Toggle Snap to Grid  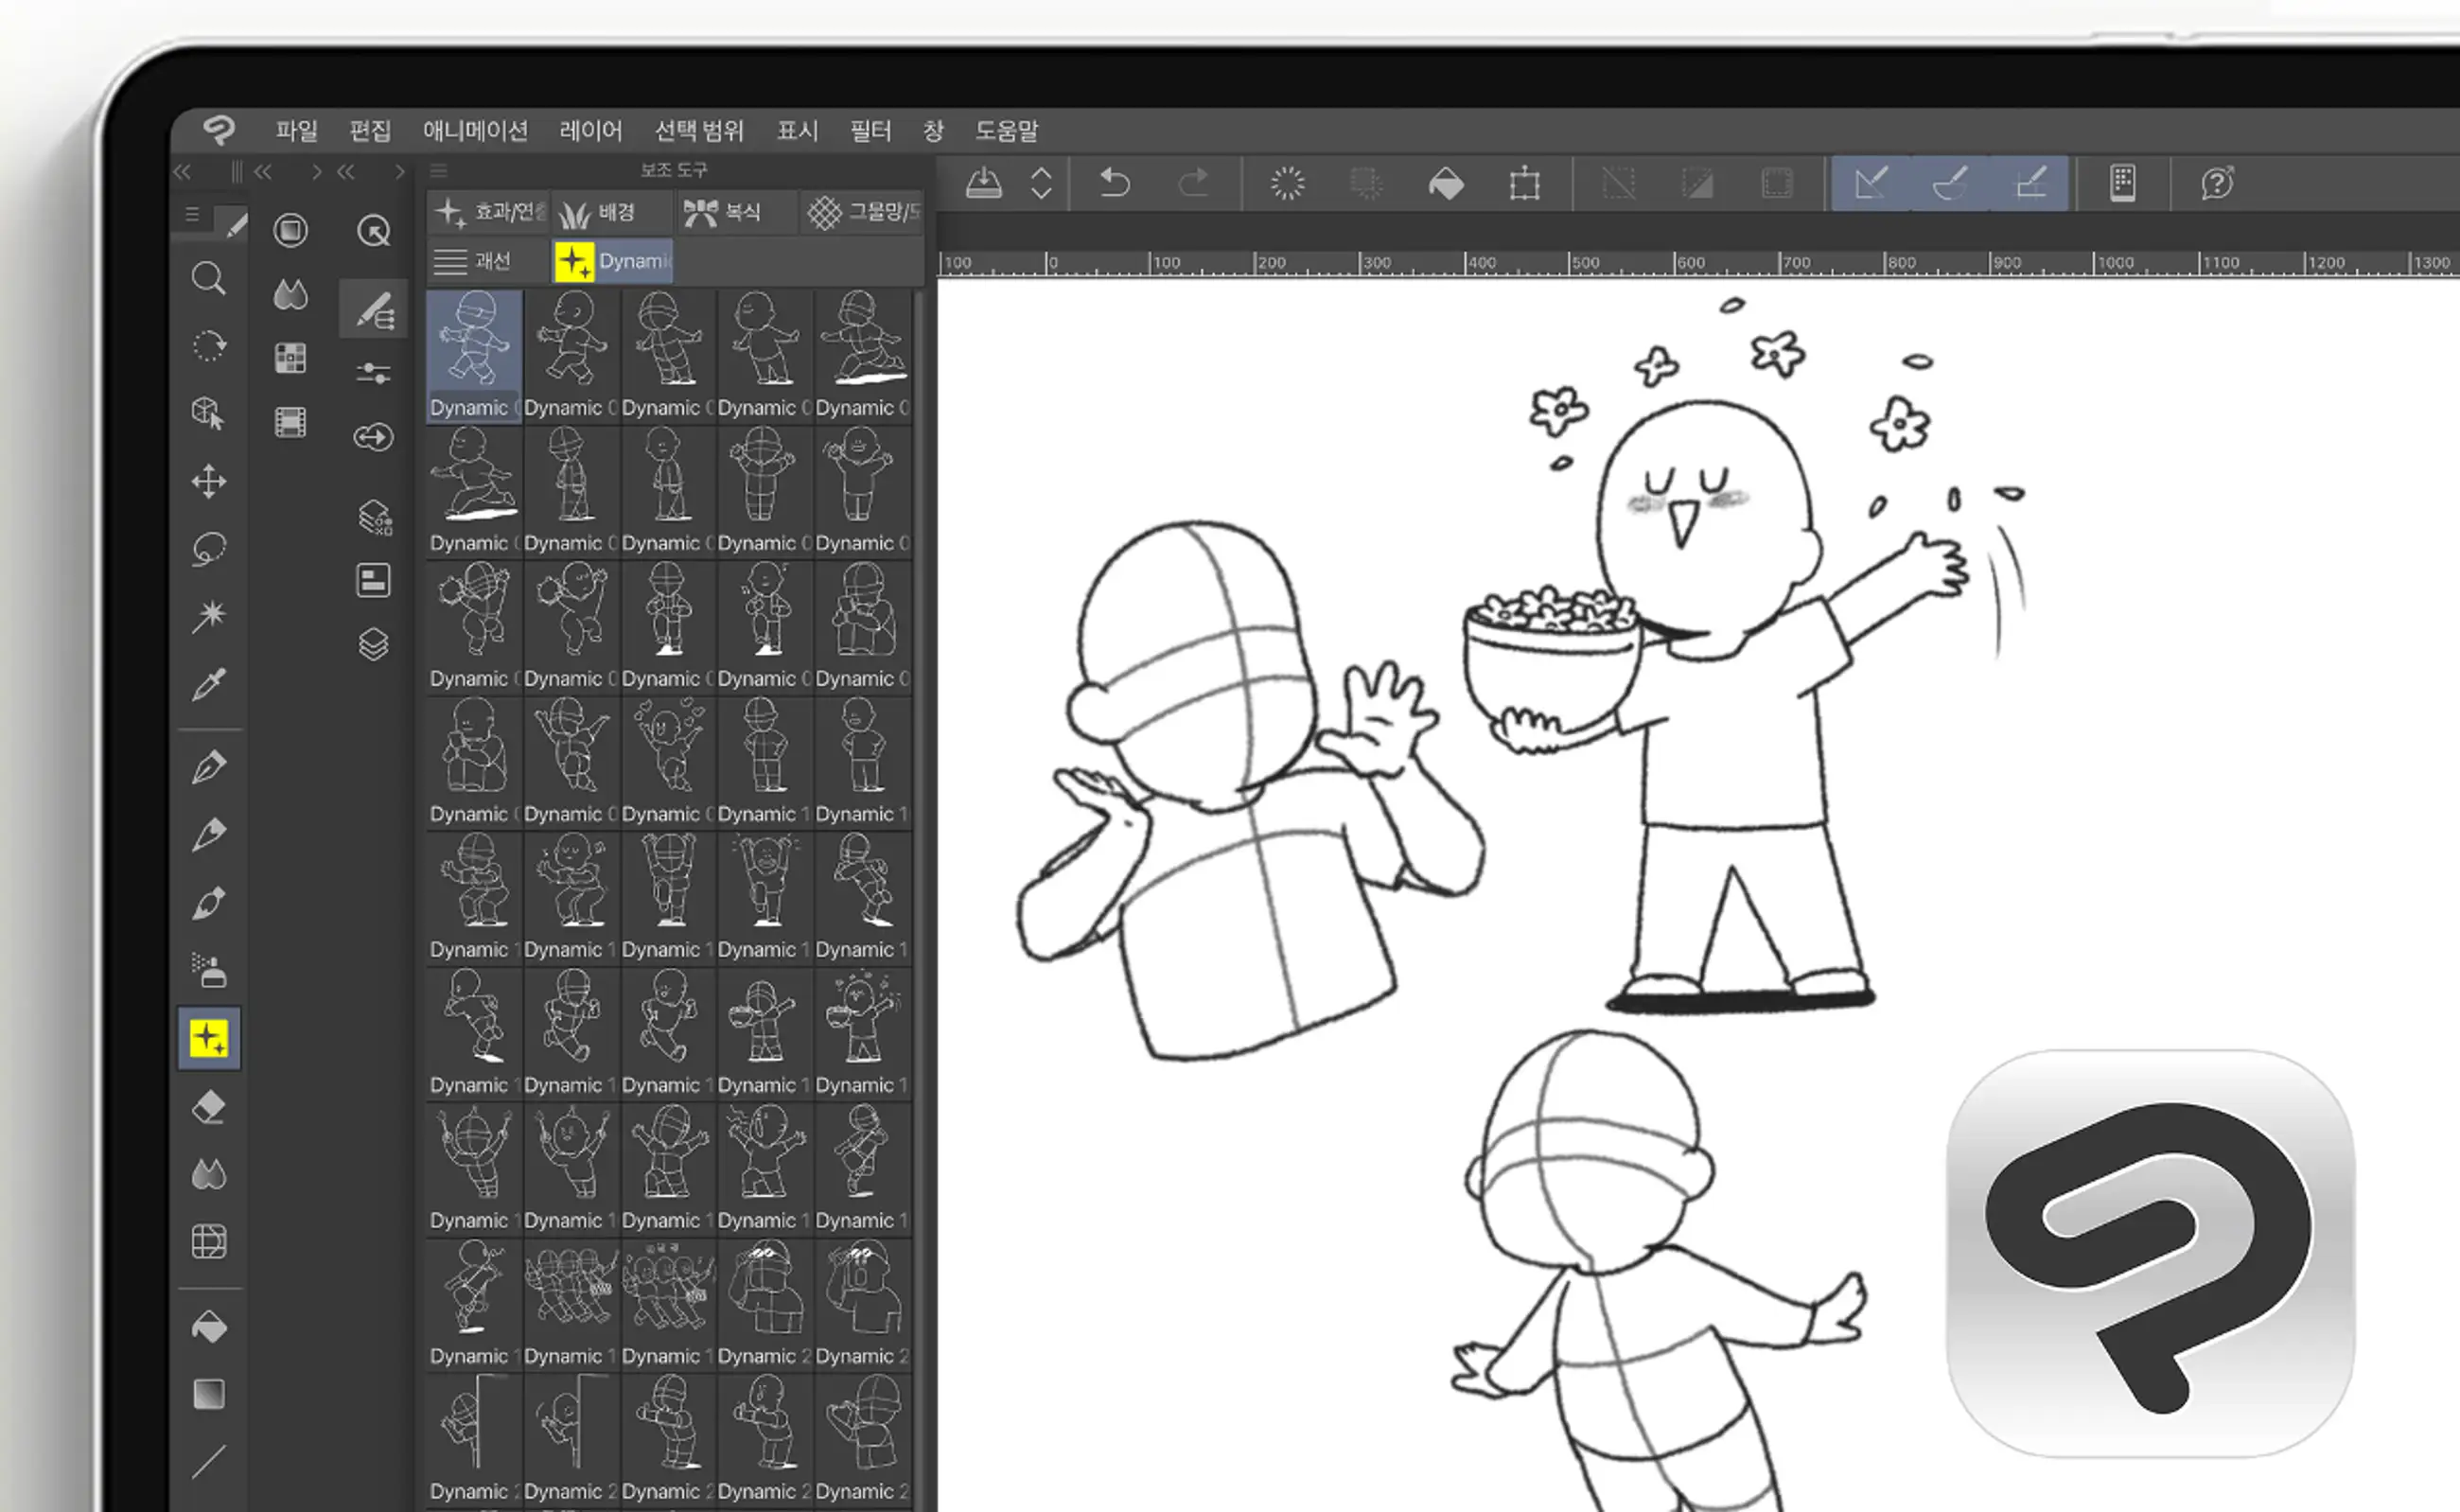click(x=2030, y=183)
